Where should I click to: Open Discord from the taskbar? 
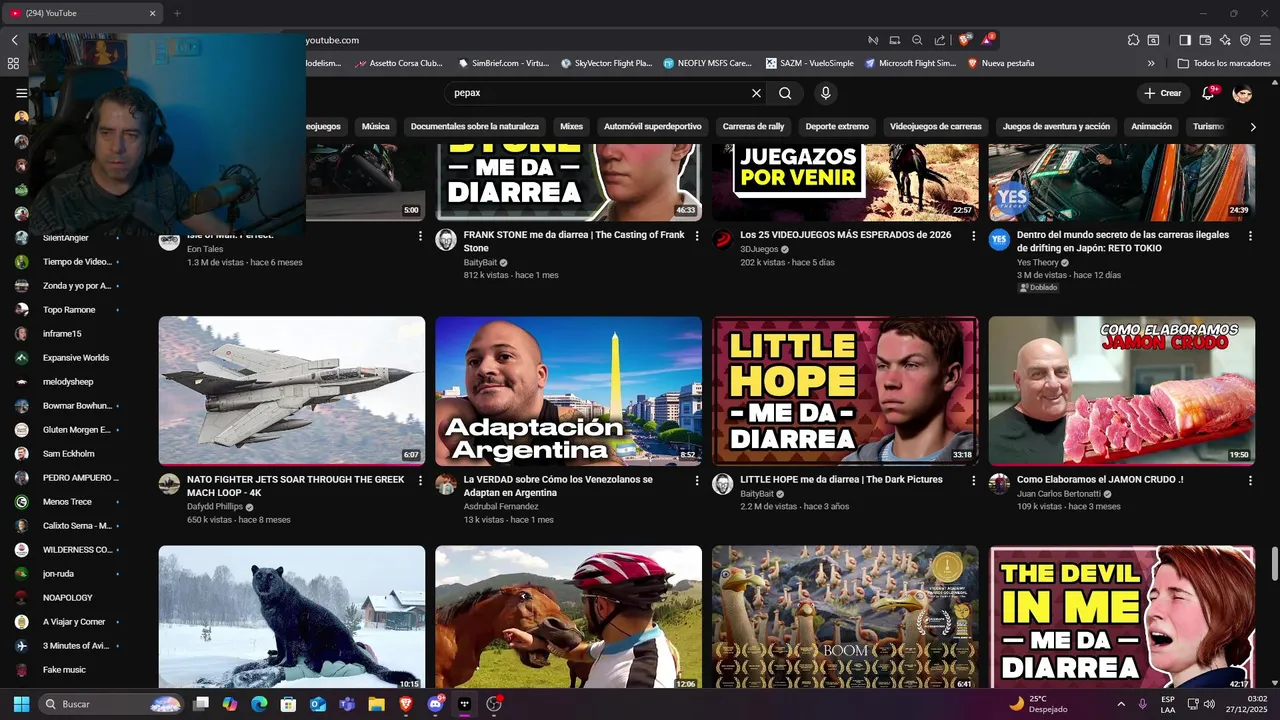[x=435, y=704]
